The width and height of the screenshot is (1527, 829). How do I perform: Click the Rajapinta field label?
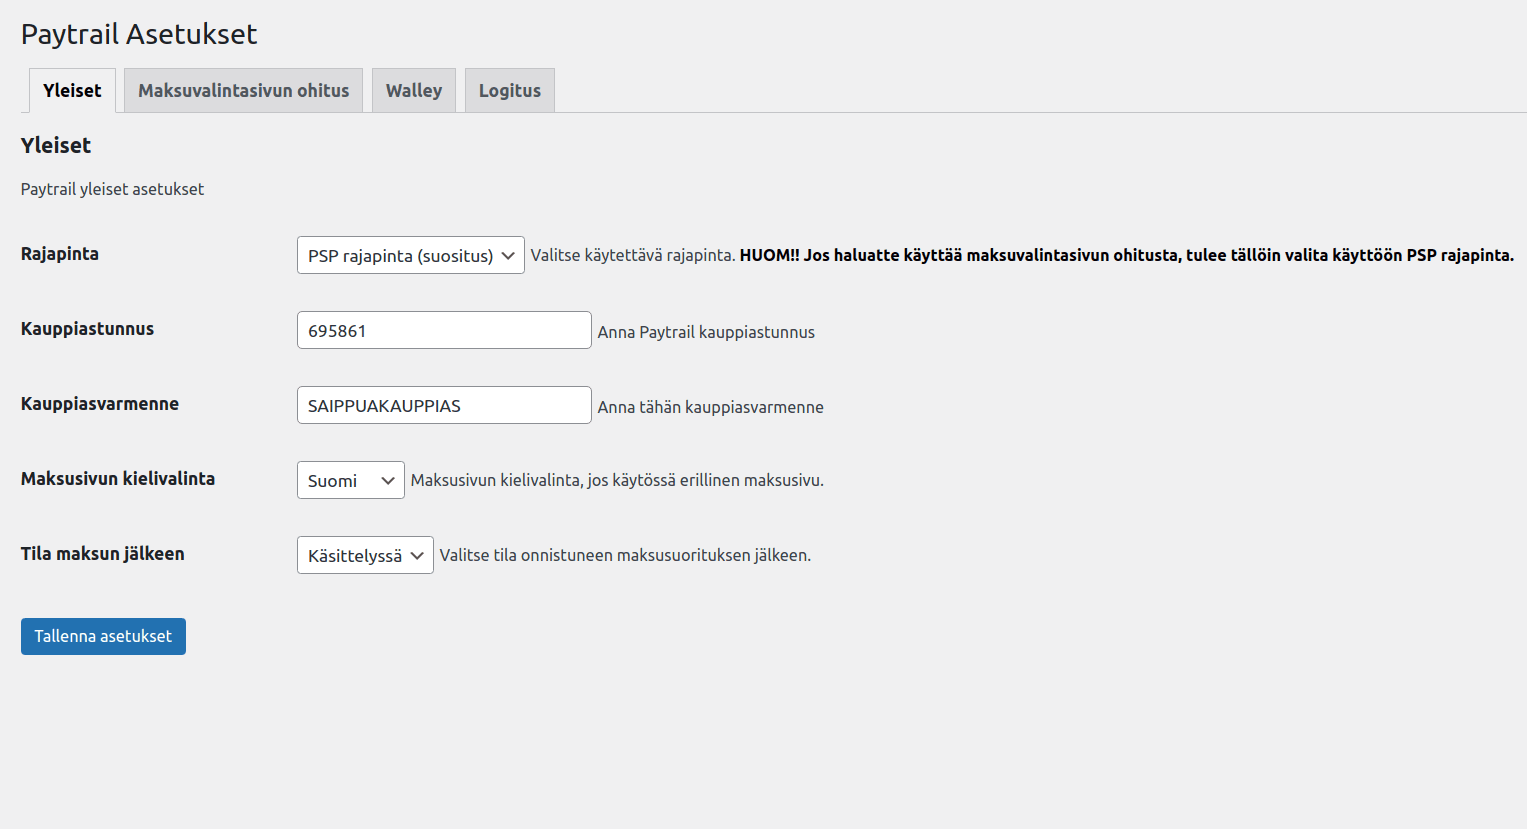click(60, 254)
